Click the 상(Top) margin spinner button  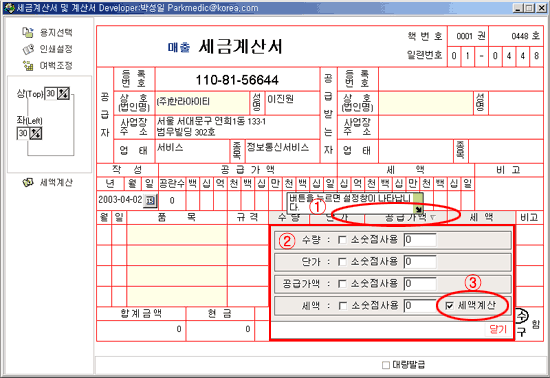coord(63,93)
